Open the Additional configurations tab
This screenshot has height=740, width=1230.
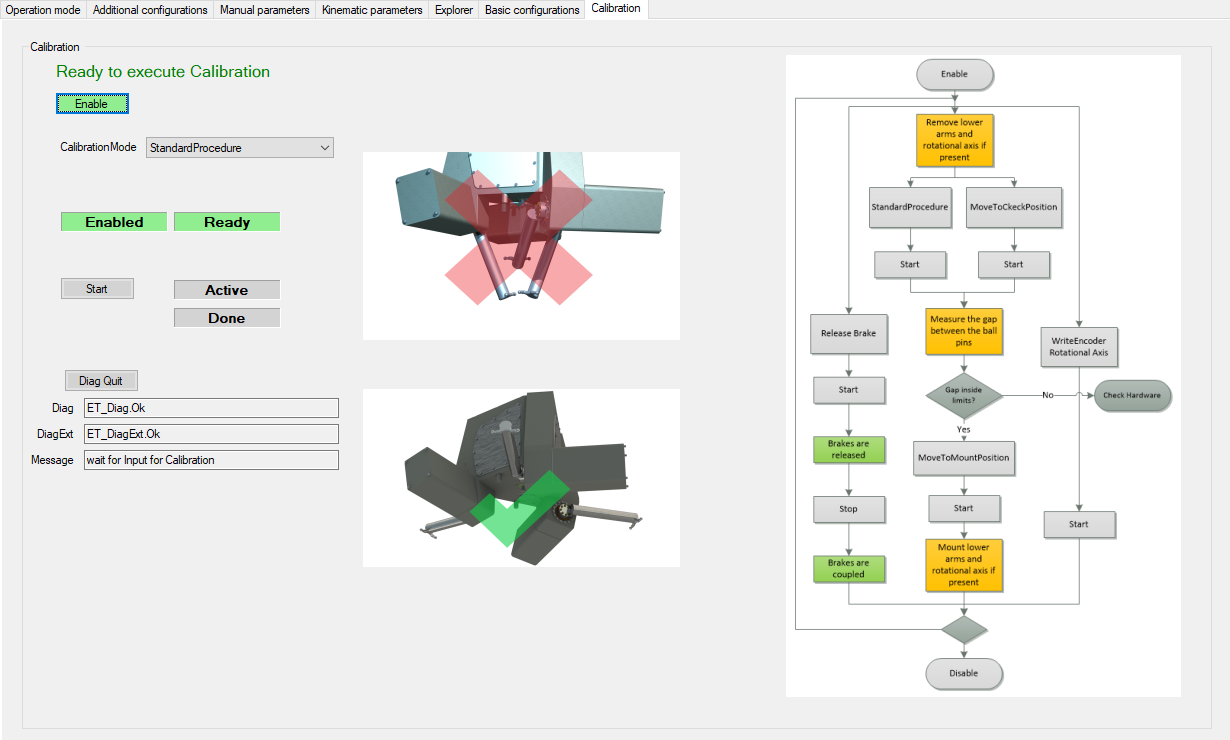tap(150, 10)
